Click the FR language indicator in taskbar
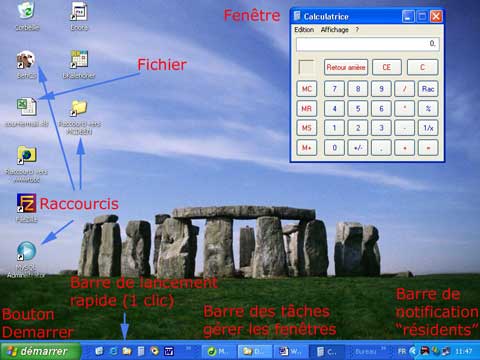The width and height of the screenshot is (480, 360). click(402, 351)
